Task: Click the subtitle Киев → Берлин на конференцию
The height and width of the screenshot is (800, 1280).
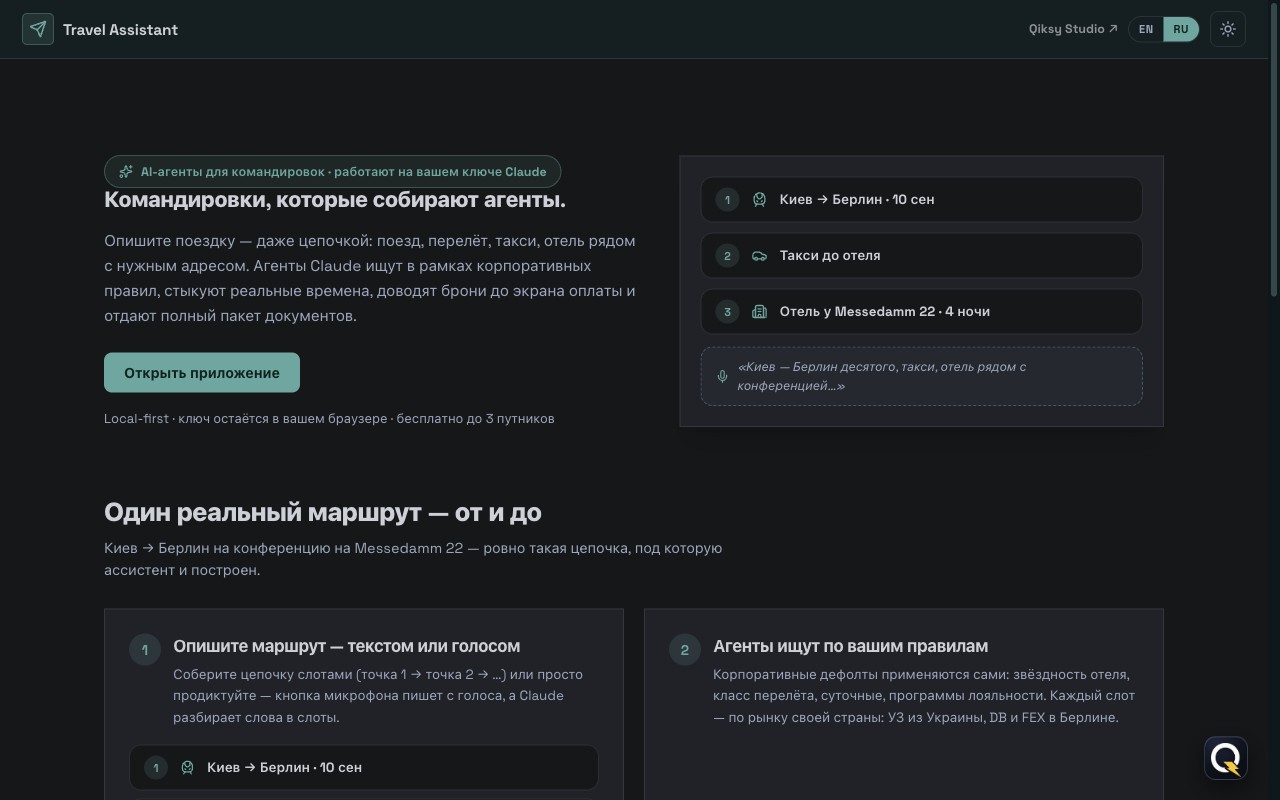Action: (413, 559)
